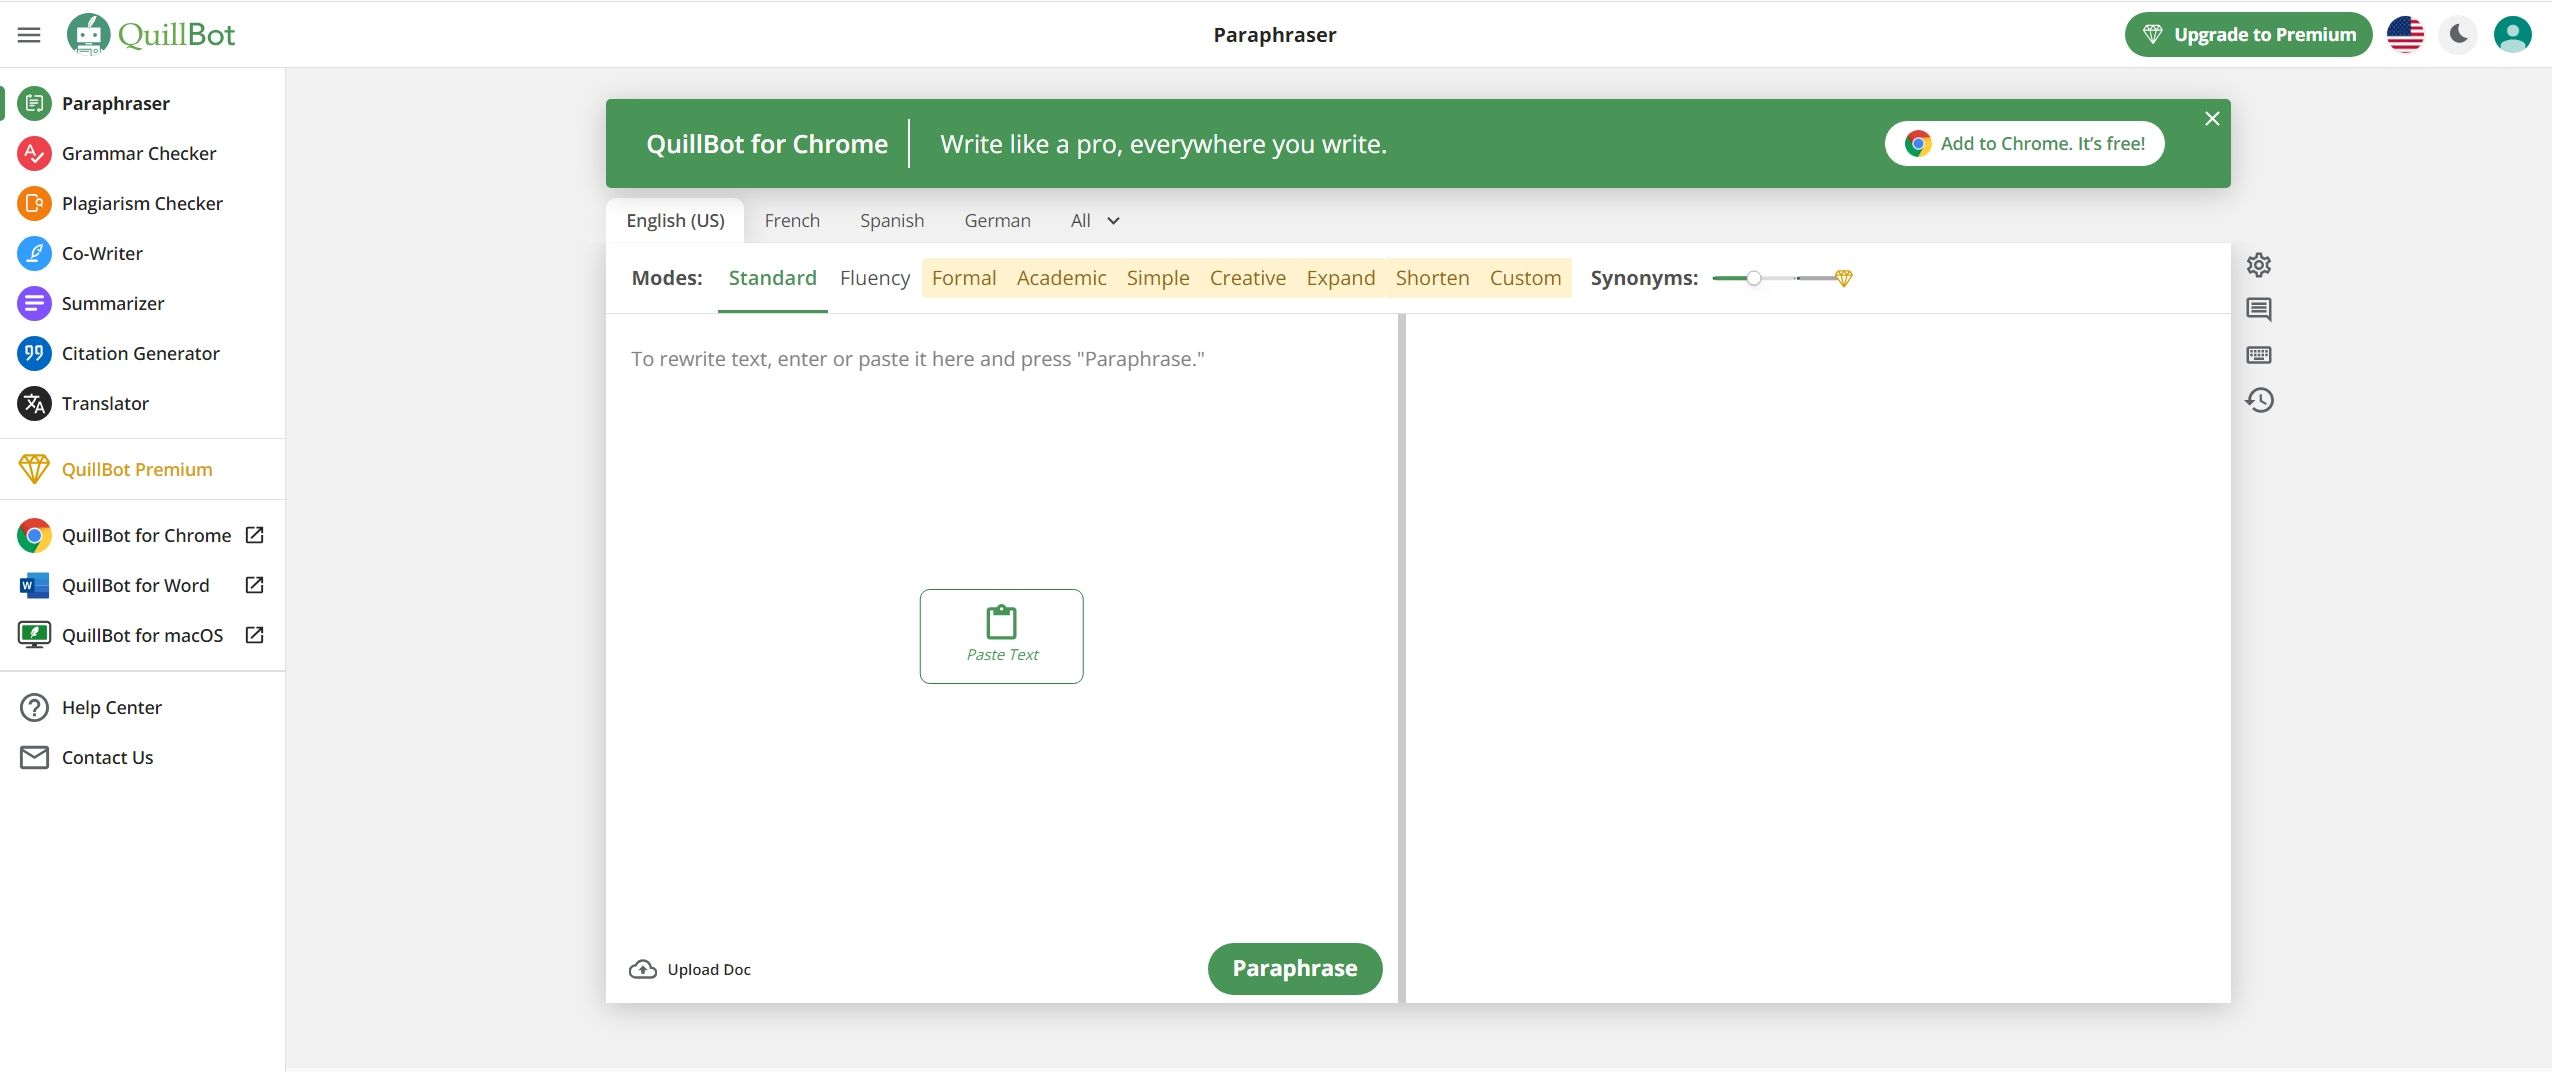Click Add to Chrome. It's free! button
The width and height of the screenshot is (2552, 1072).
(x=2025, y=144)
